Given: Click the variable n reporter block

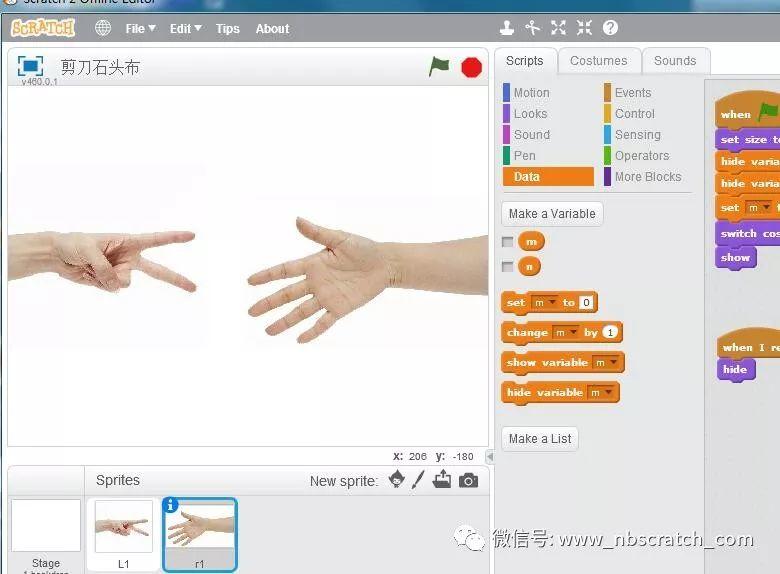Looking at the screenshot, I should (x=529, y=267).
